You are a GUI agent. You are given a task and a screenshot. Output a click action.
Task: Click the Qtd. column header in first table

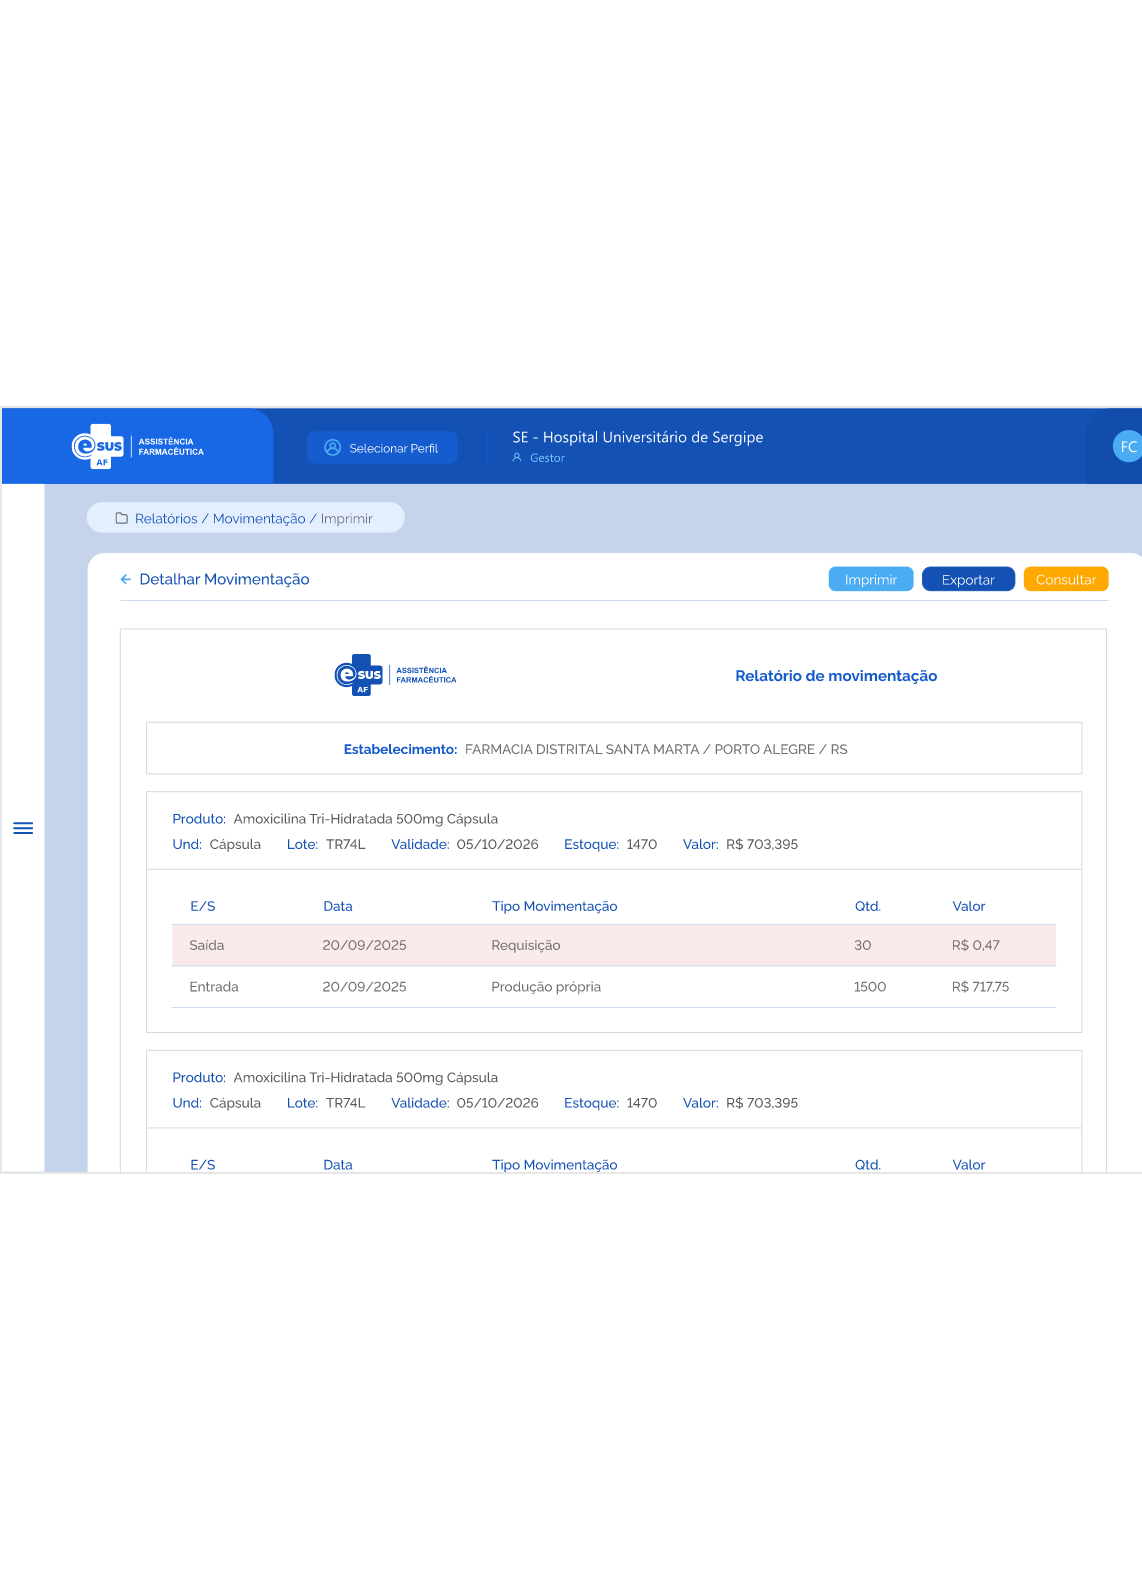[867, 906]
